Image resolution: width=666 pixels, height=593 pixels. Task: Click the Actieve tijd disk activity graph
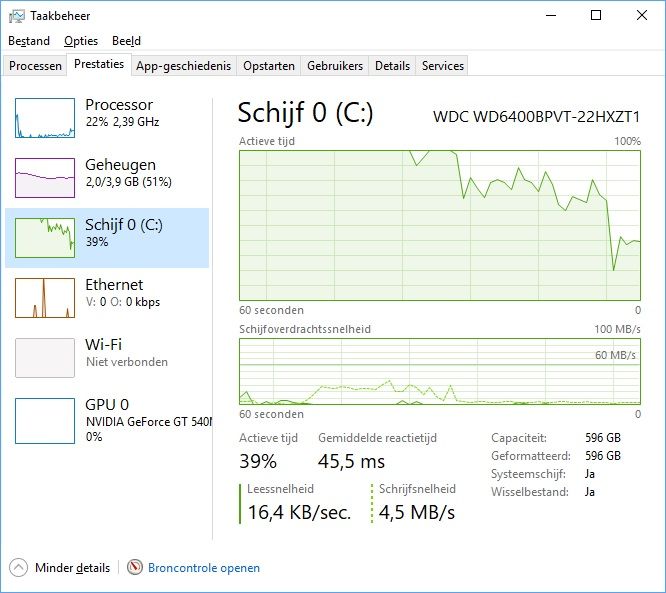[440, 226]
